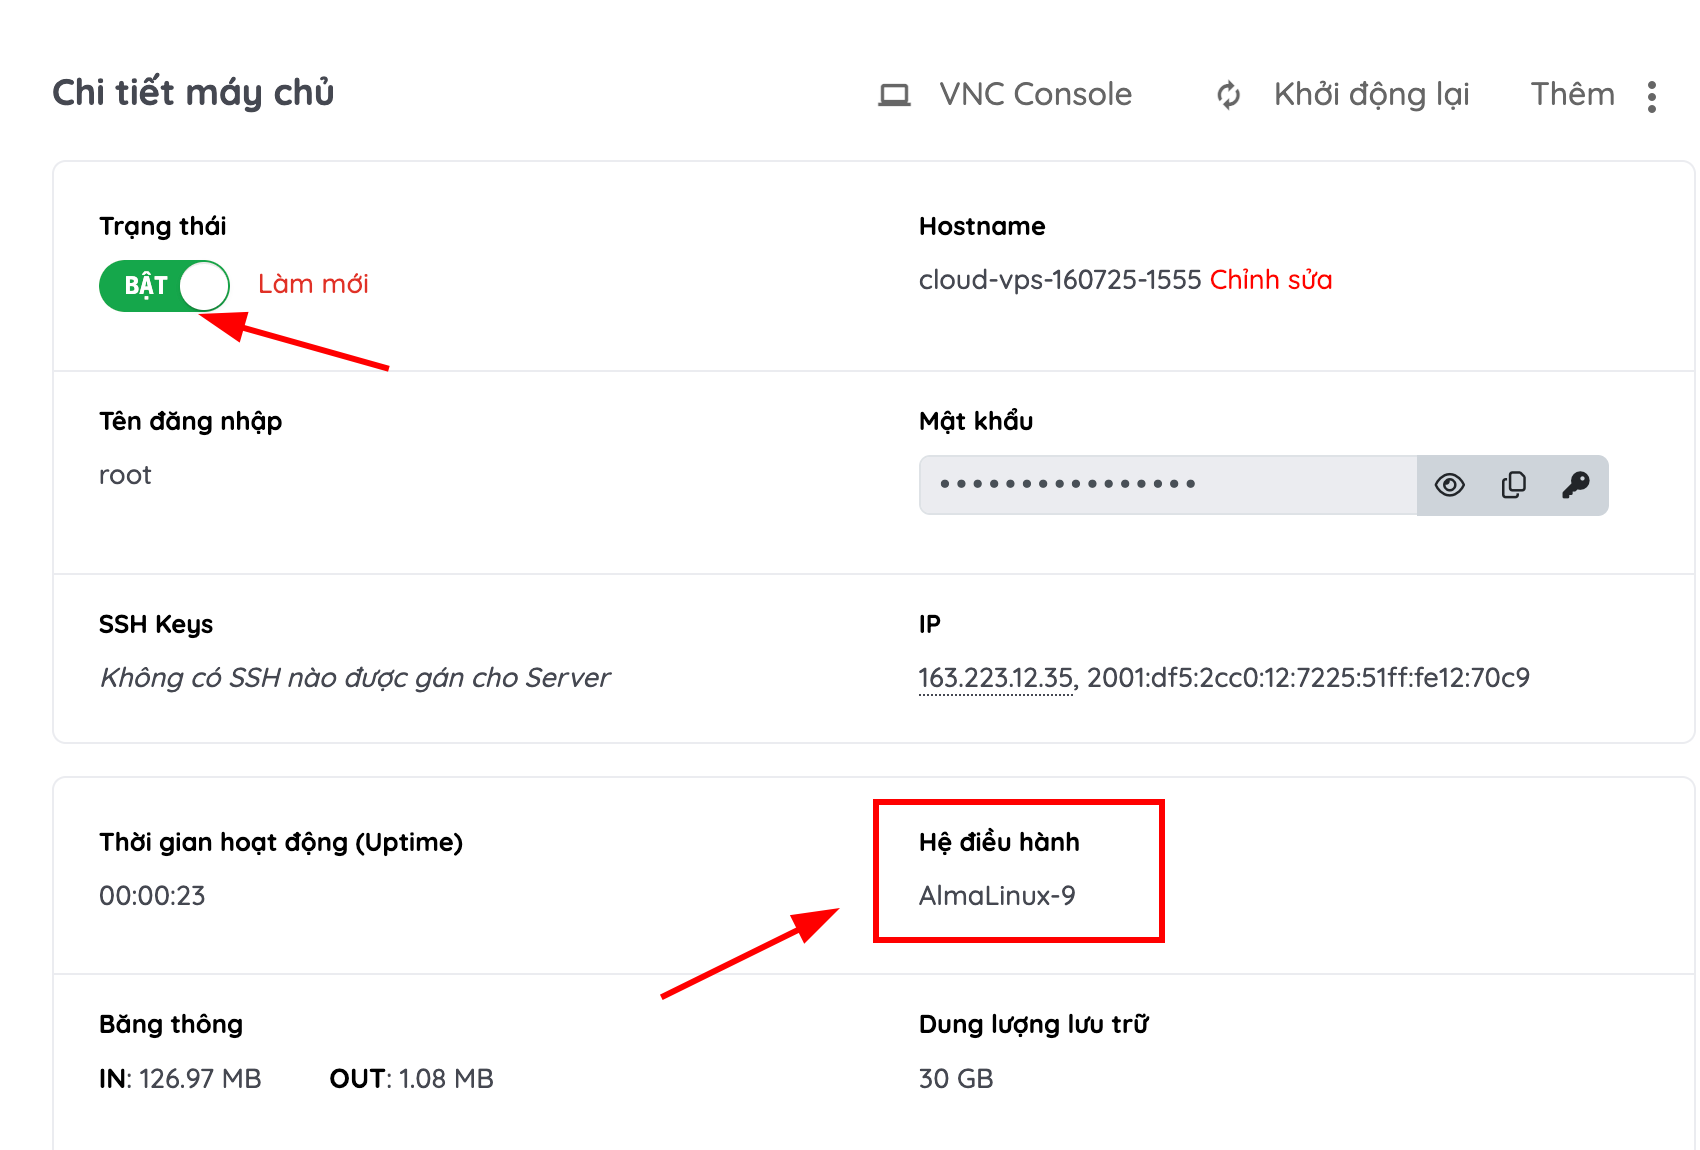Click the uptime value 00:00:23

click(152, 896)
